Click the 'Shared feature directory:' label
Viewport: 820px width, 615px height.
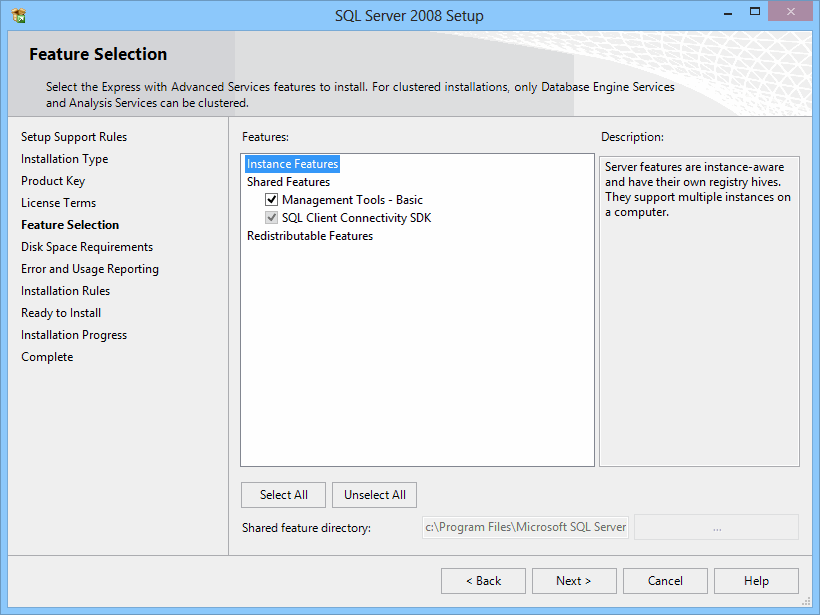tap(306, 528)
